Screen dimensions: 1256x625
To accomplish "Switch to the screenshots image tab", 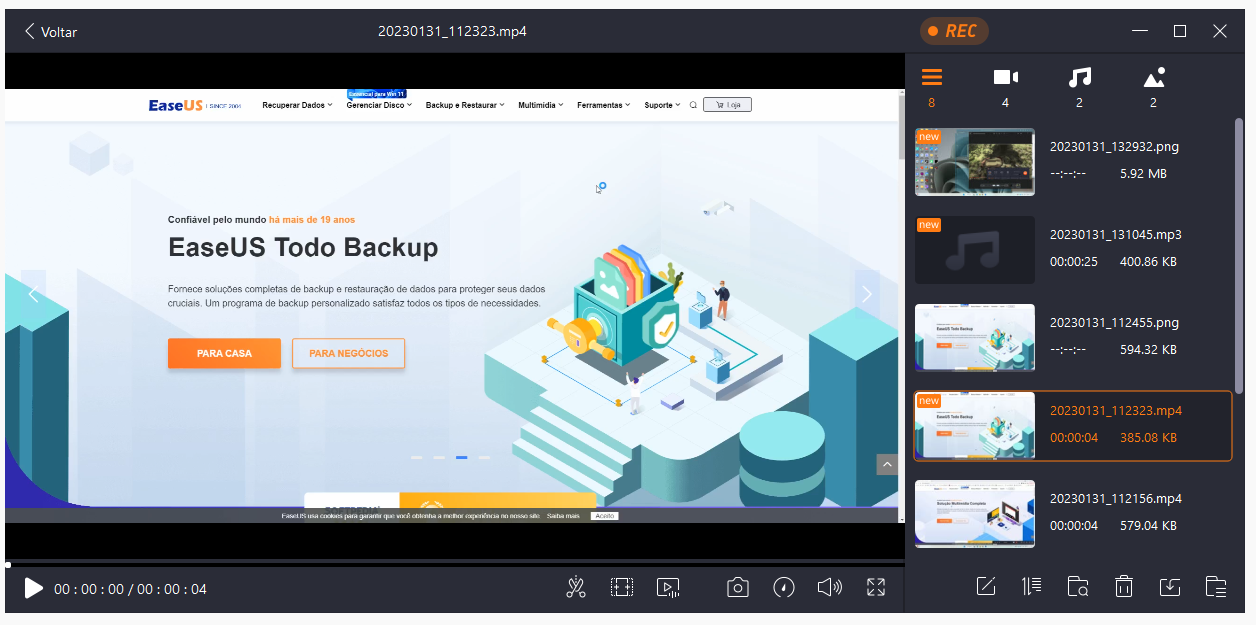I will (x=1153, y=87).
